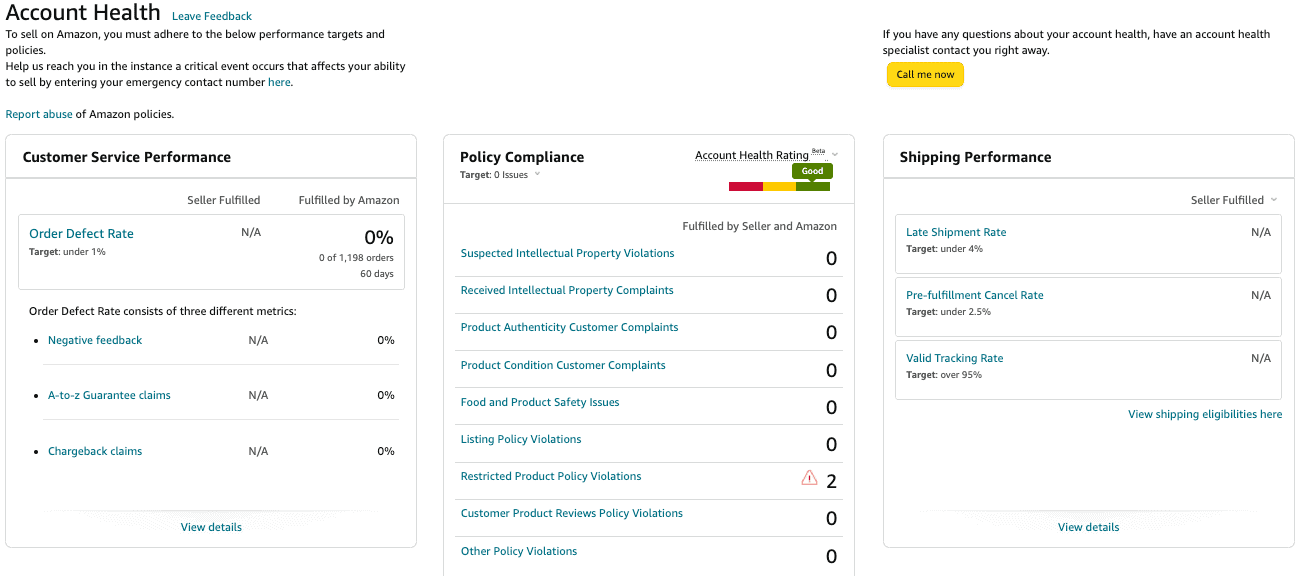Open the Seller Fulfilled dropdown

[x=1234, y=200]
